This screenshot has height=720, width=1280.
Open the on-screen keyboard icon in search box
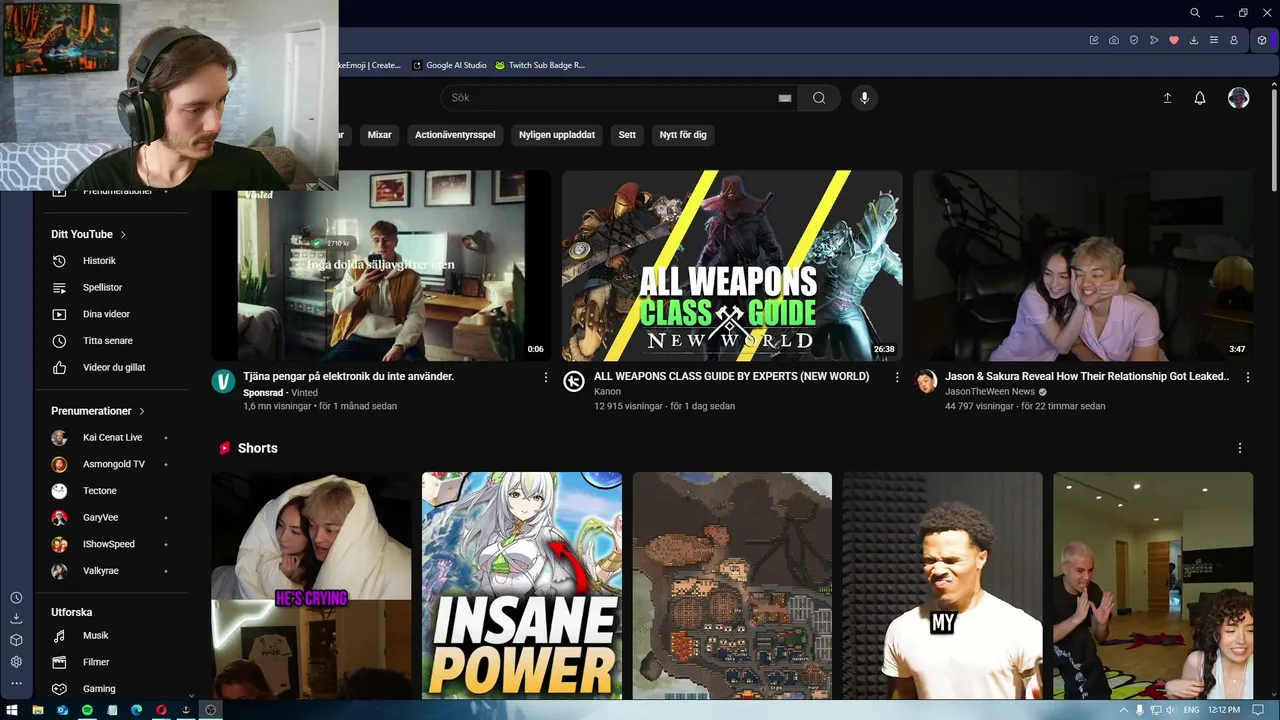785,98
